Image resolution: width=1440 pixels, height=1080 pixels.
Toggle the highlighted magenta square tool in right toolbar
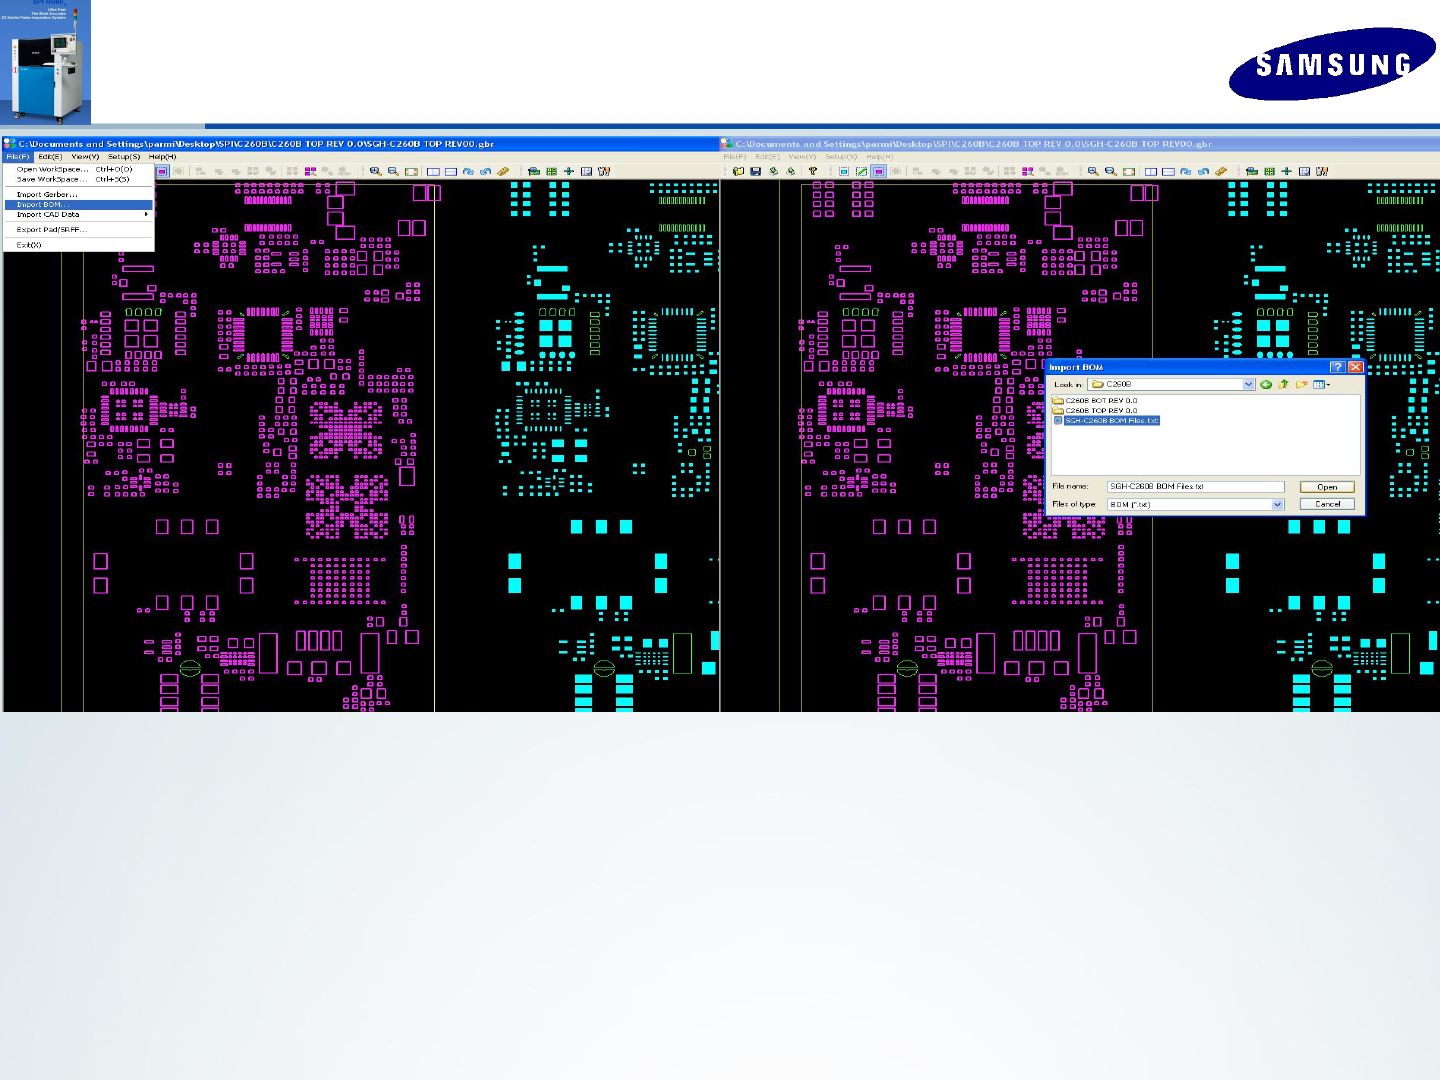(x=879, y=171)
